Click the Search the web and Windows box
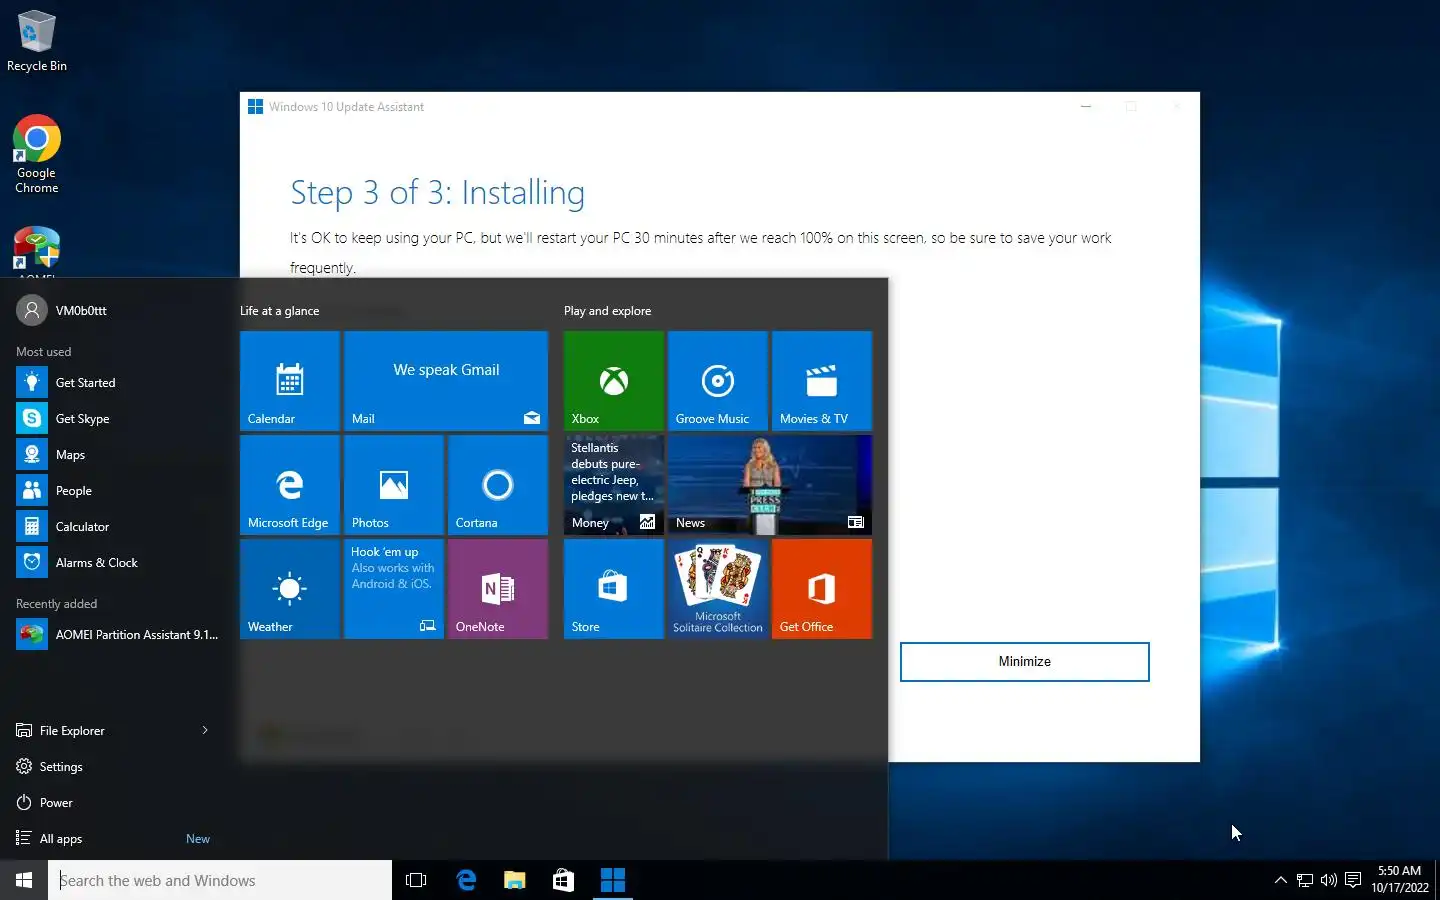The width and height of the screenshot is (1440, 900). pyautogui.click(x=220, y=880)
